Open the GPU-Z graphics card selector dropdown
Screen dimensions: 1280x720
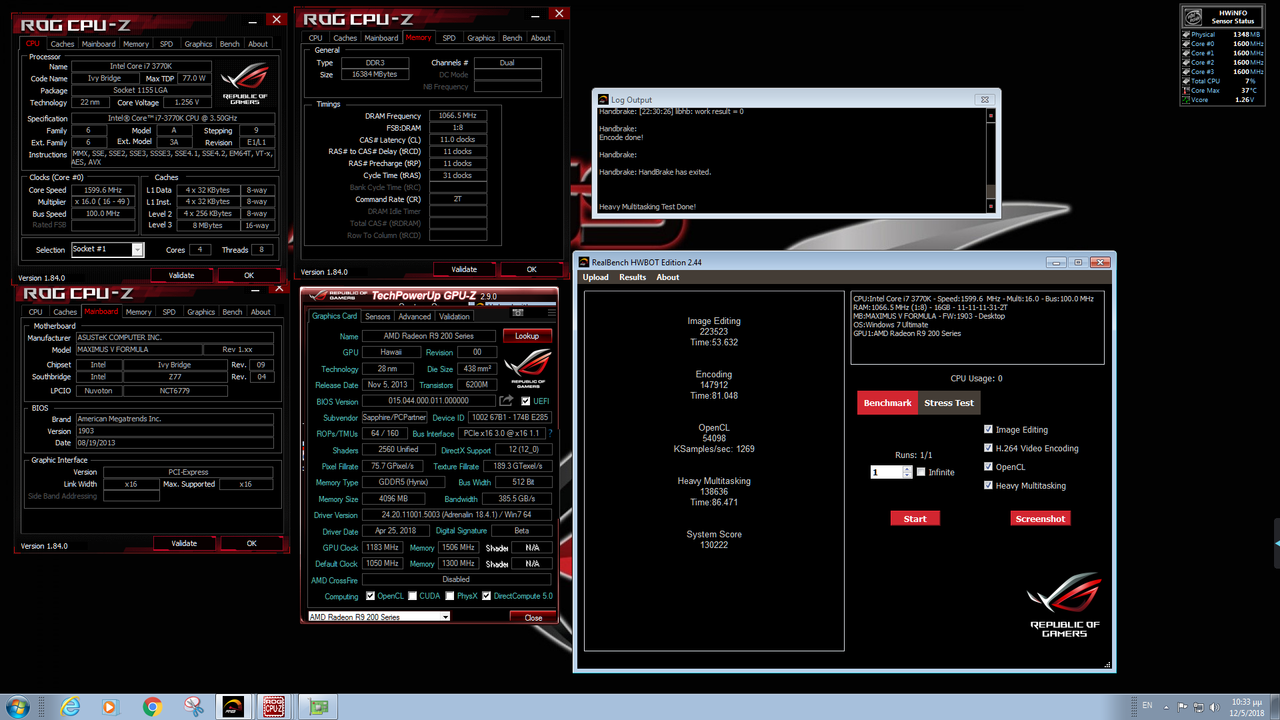[x=445, y=617]
